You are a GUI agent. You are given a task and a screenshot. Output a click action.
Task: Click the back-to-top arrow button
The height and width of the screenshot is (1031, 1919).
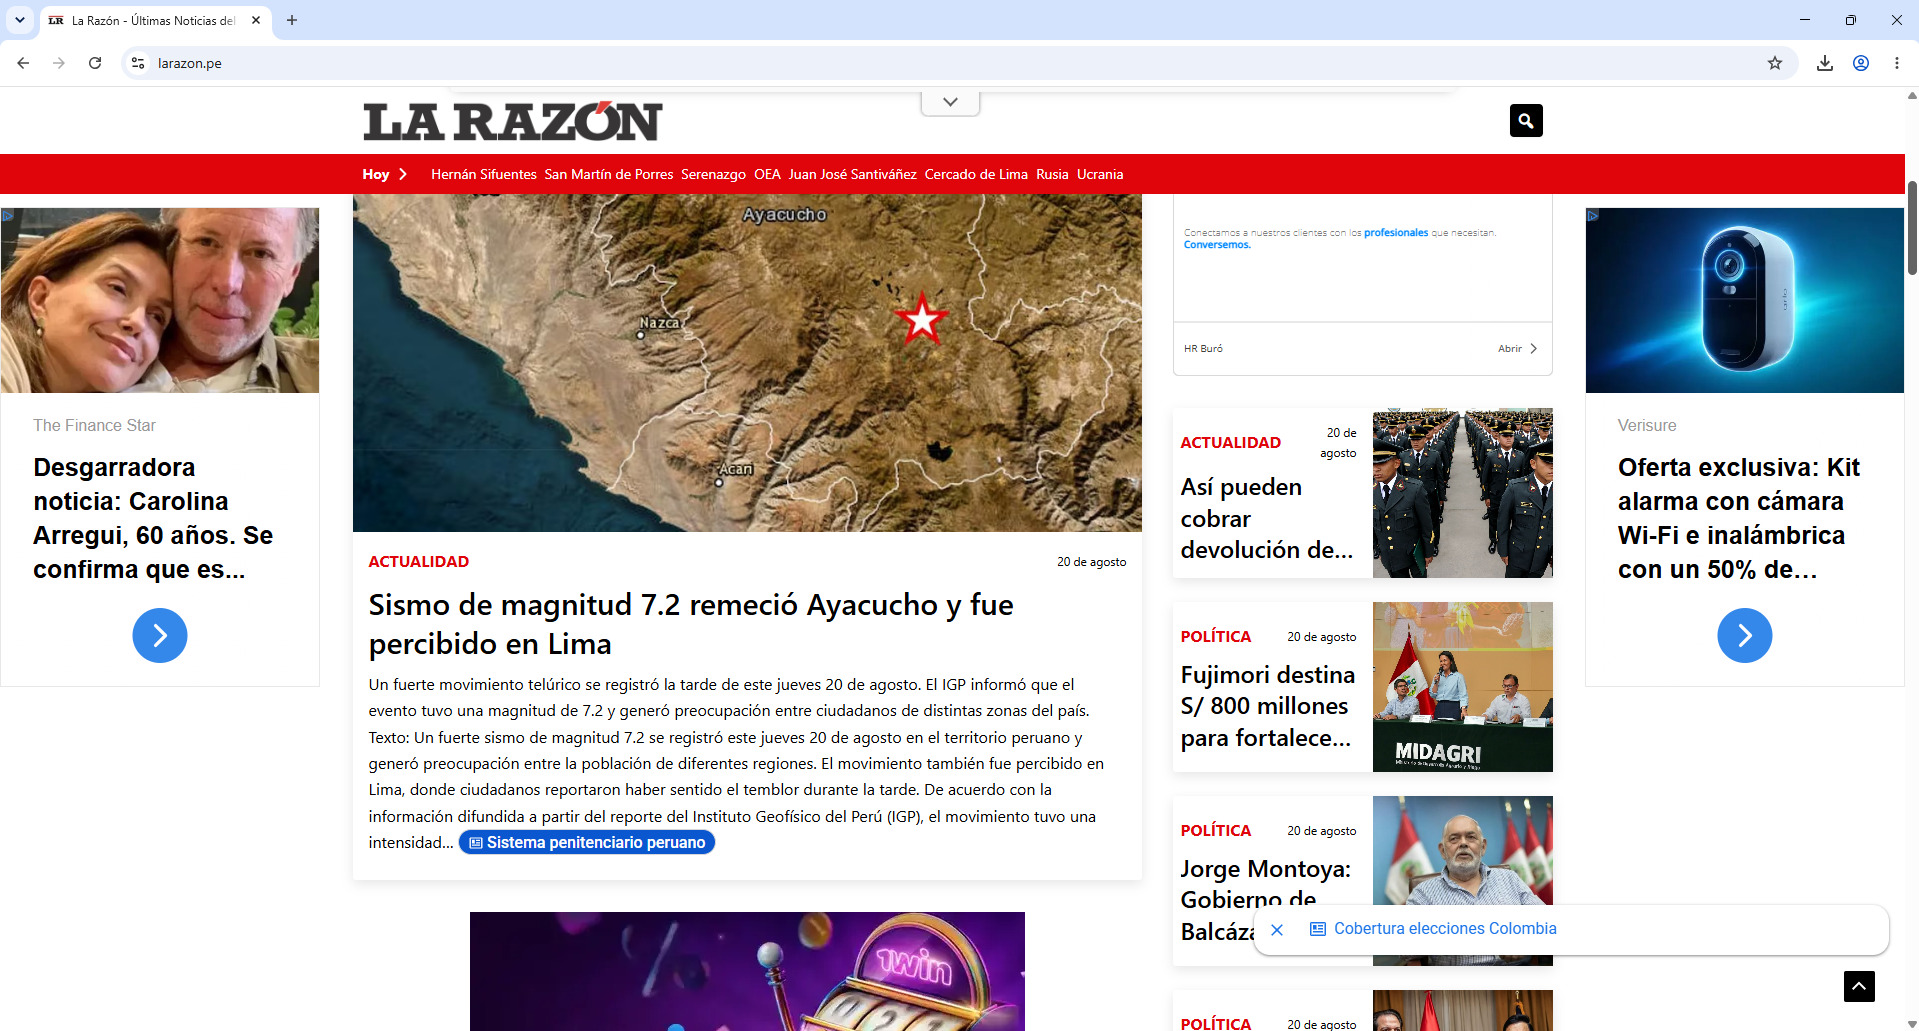tap(1859, 986)
